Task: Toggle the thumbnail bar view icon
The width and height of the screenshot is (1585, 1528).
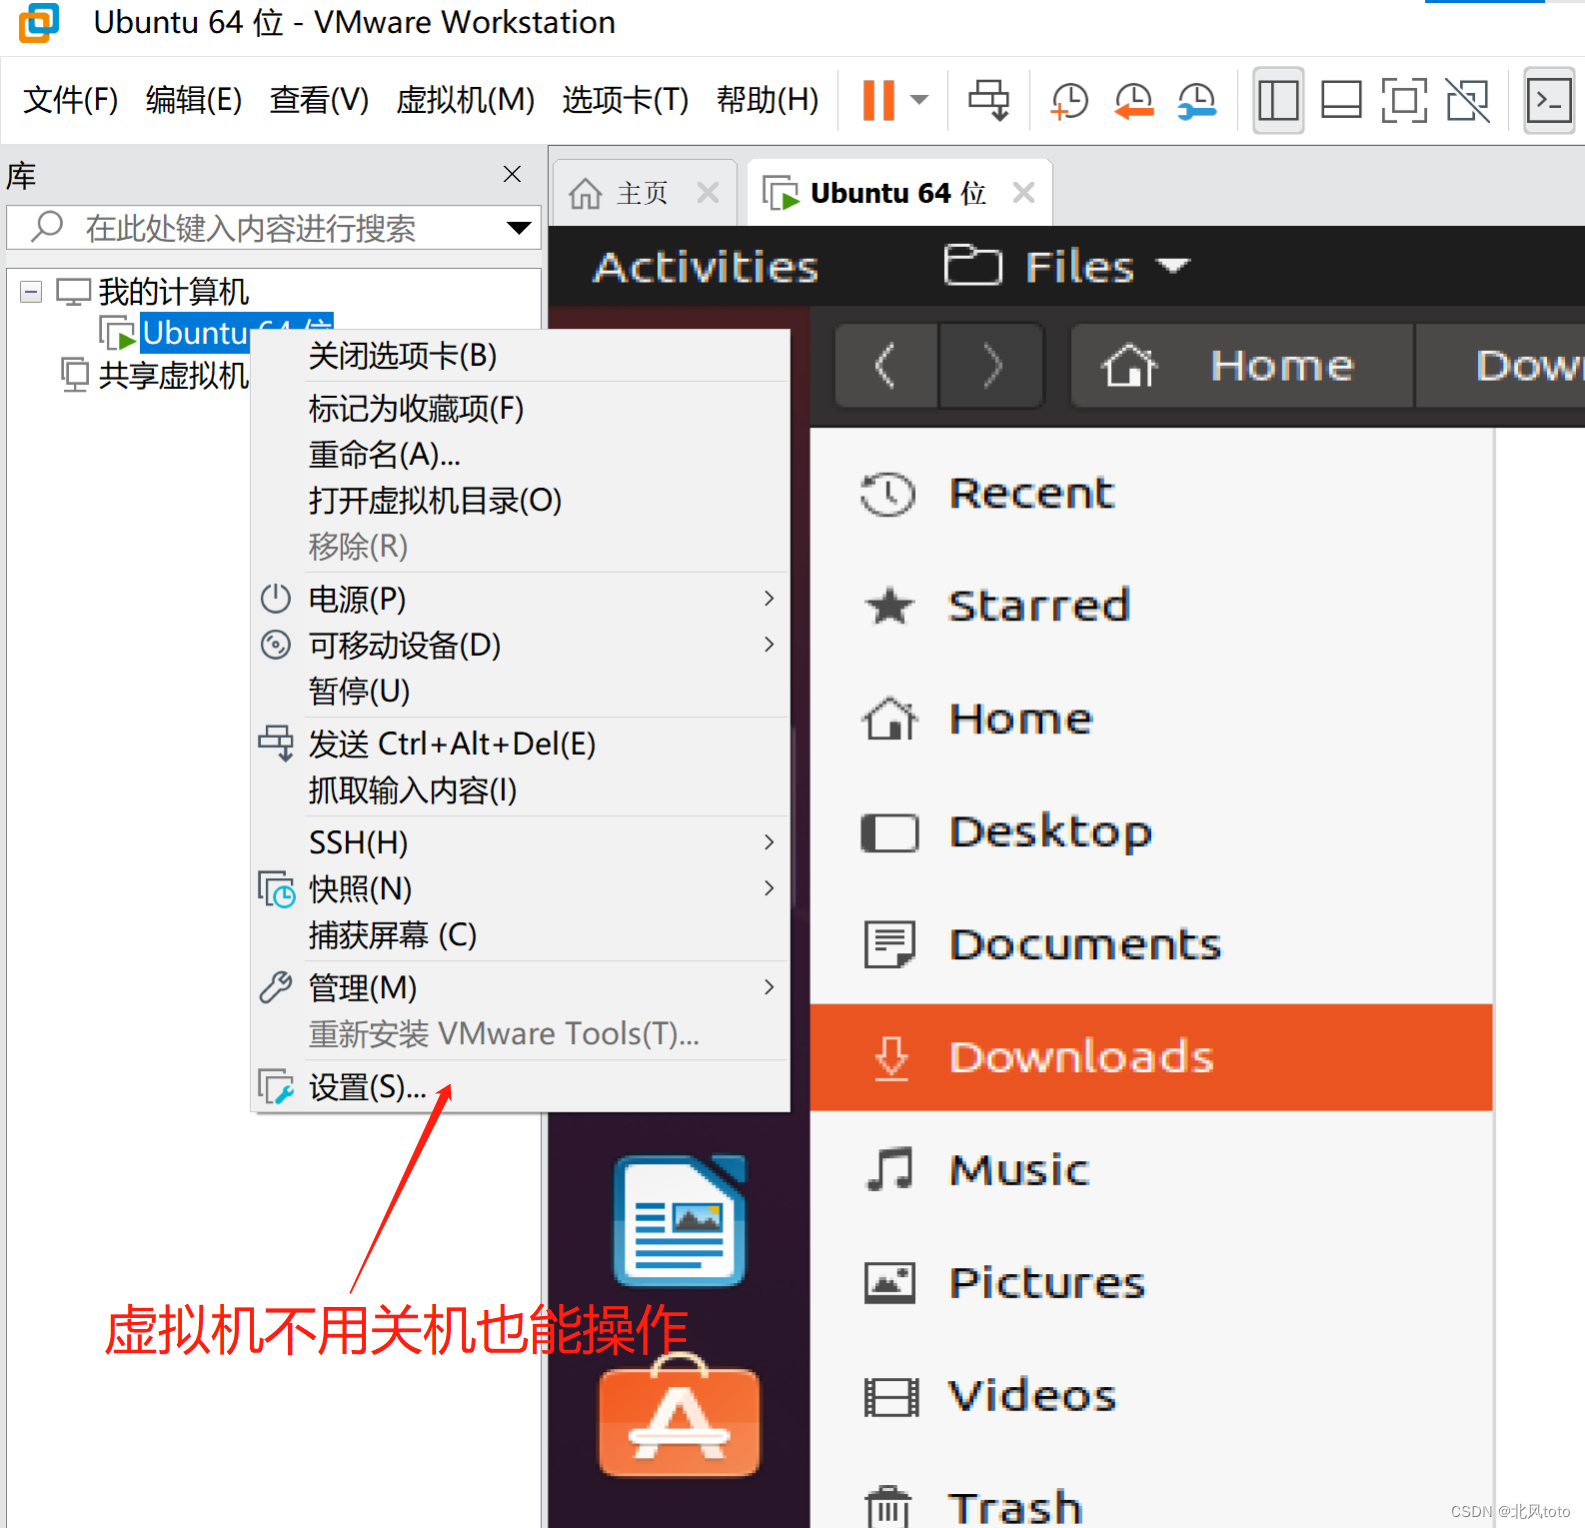Action: point(1341,100)
